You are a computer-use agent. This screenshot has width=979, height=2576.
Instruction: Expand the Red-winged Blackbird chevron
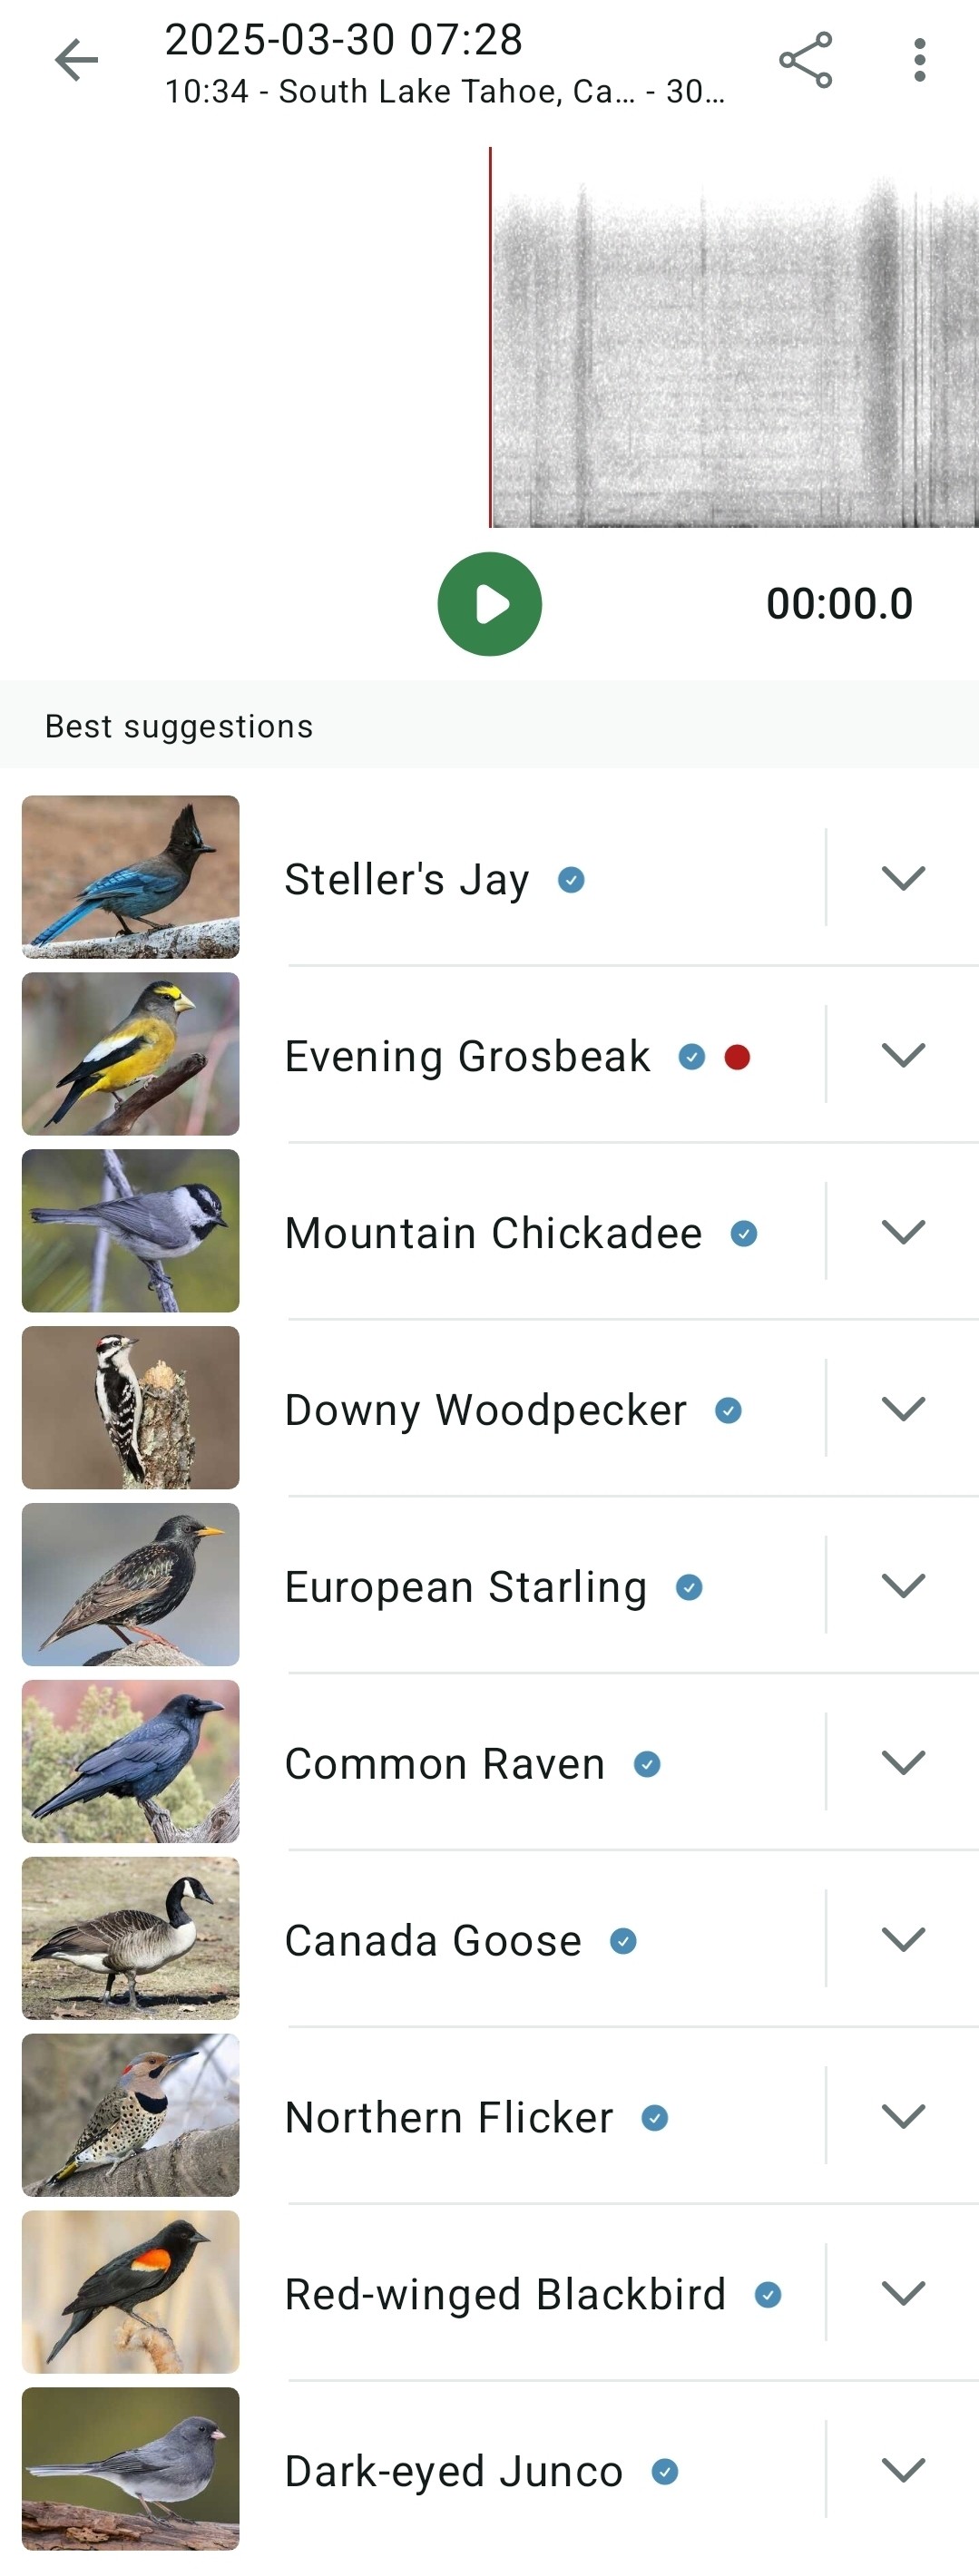click(x=903, y=2293)
